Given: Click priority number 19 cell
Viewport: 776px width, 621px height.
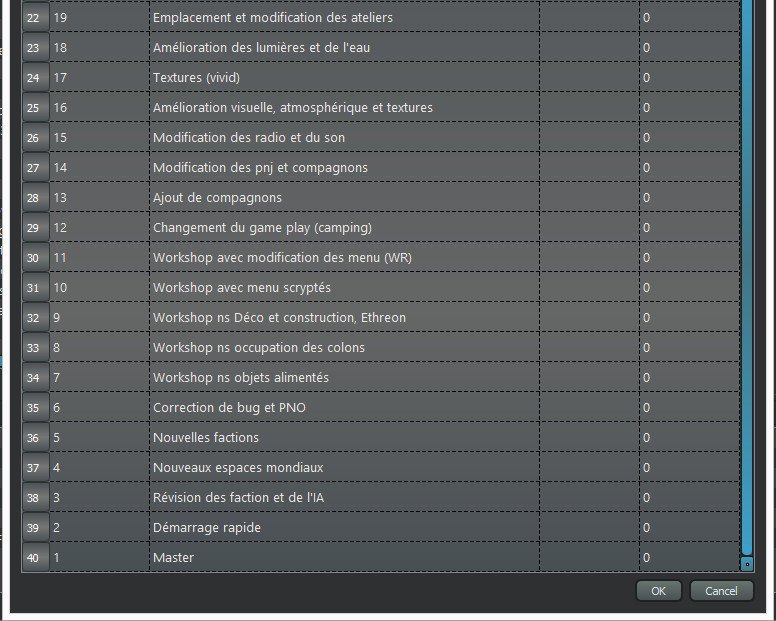Looking at the screenshot, I should click(x=99, y=18).
